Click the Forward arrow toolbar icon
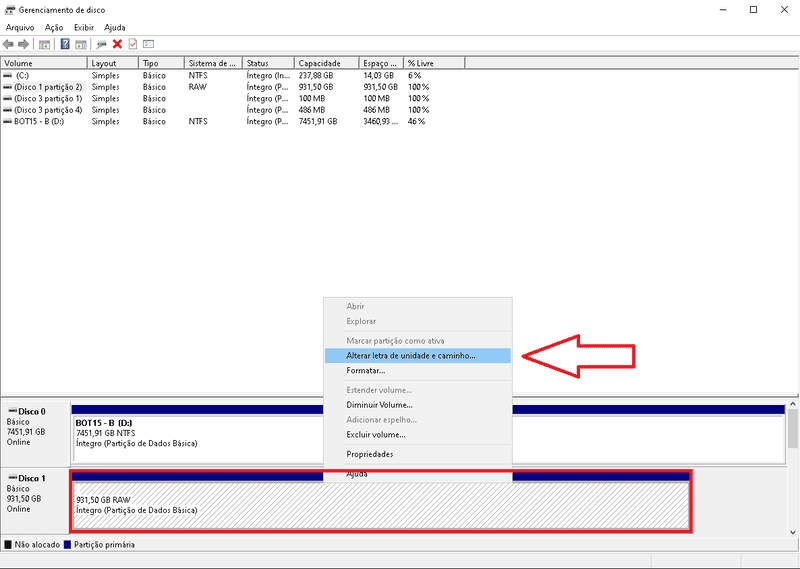800x569 pixels. pos(23,44)
